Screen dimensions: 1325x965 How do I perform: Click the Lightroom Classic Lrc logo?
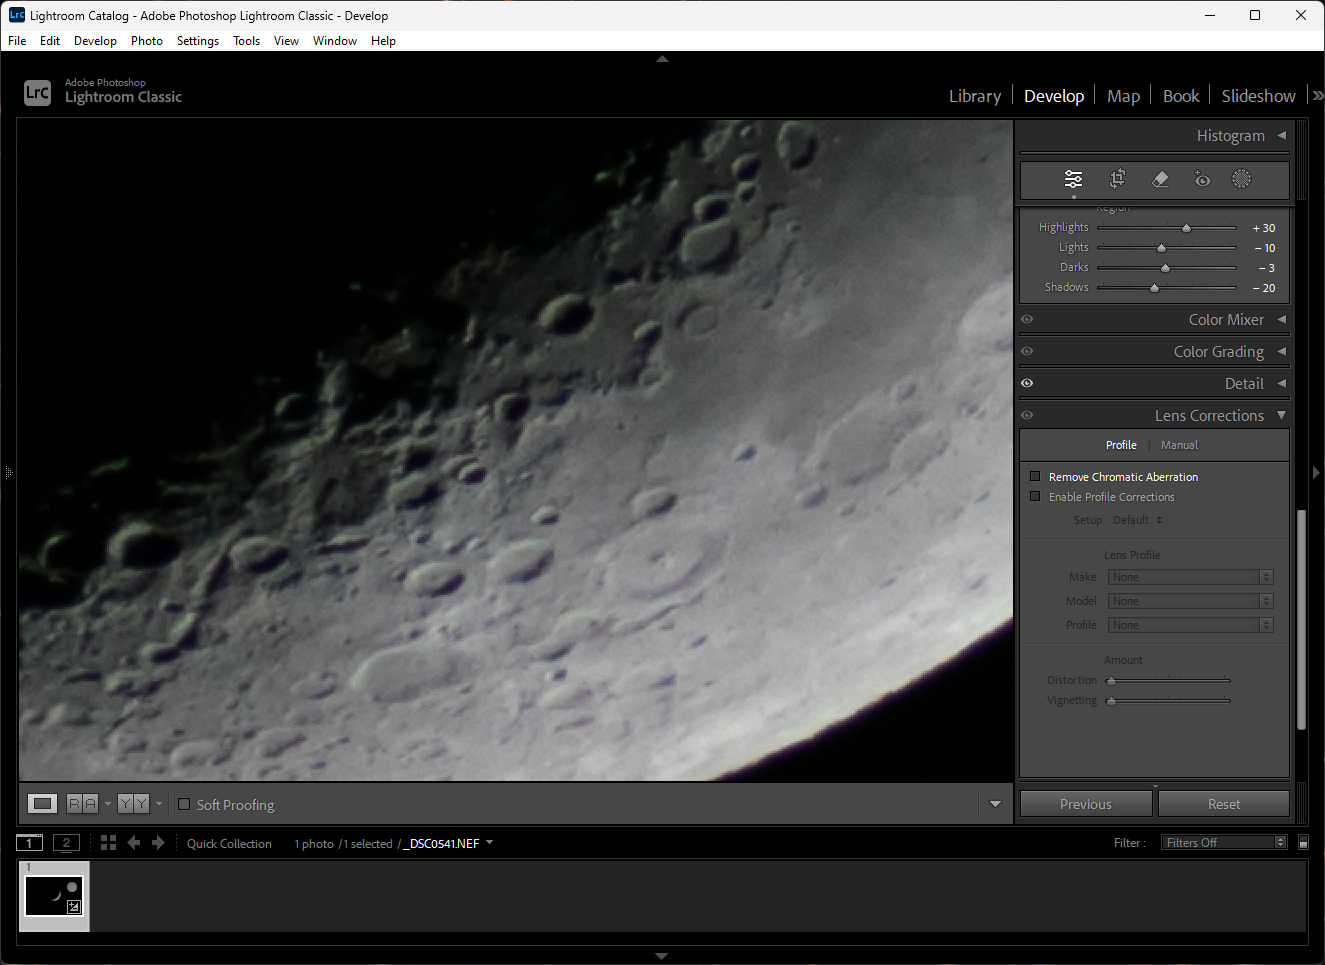pos(37,92)
